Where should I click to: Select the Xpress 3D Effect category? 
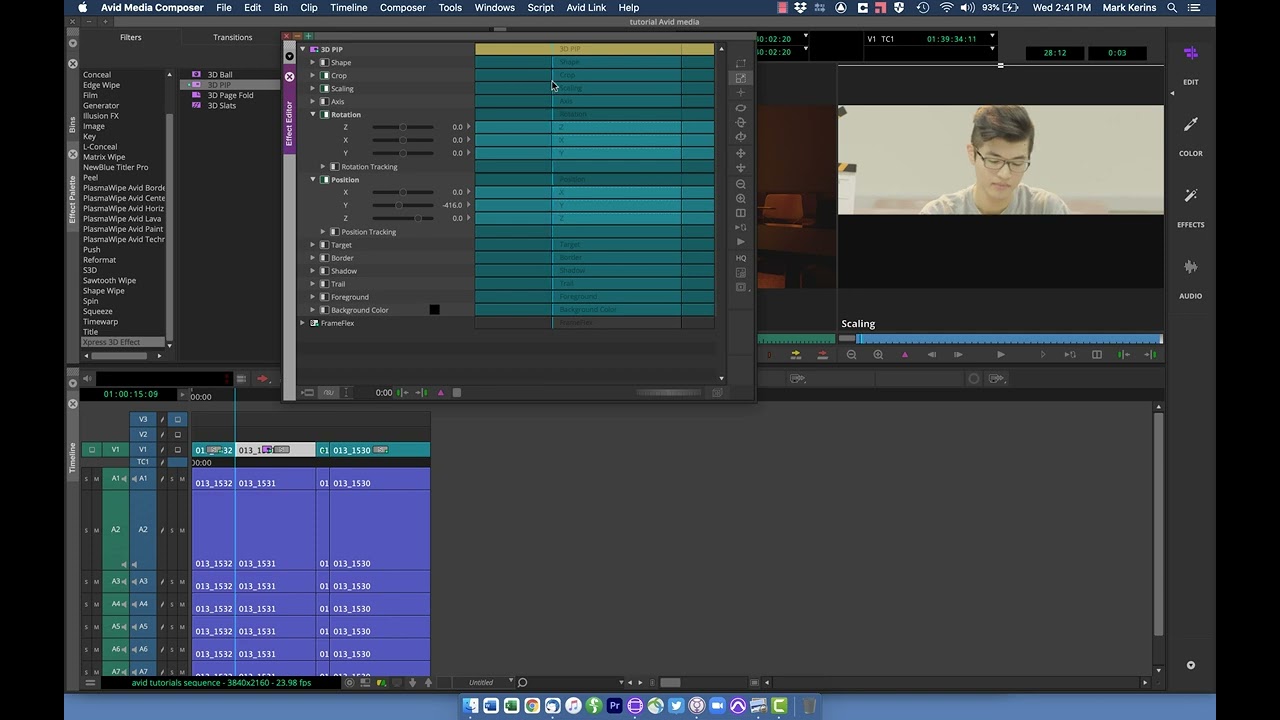click(112, 342)
